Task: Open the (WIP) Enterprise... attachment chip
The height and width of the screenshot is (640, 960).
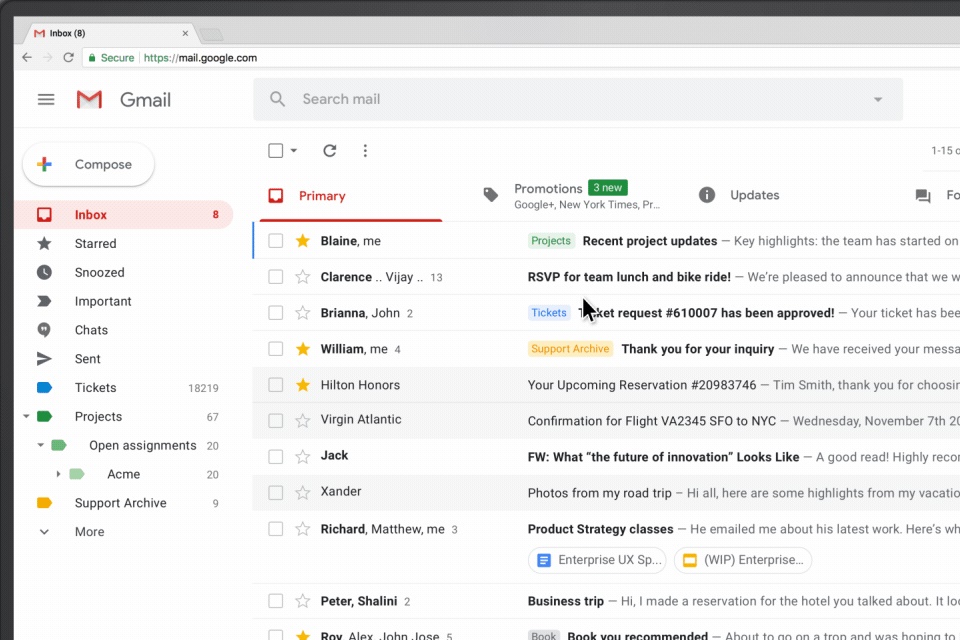Action: [743, 560]
